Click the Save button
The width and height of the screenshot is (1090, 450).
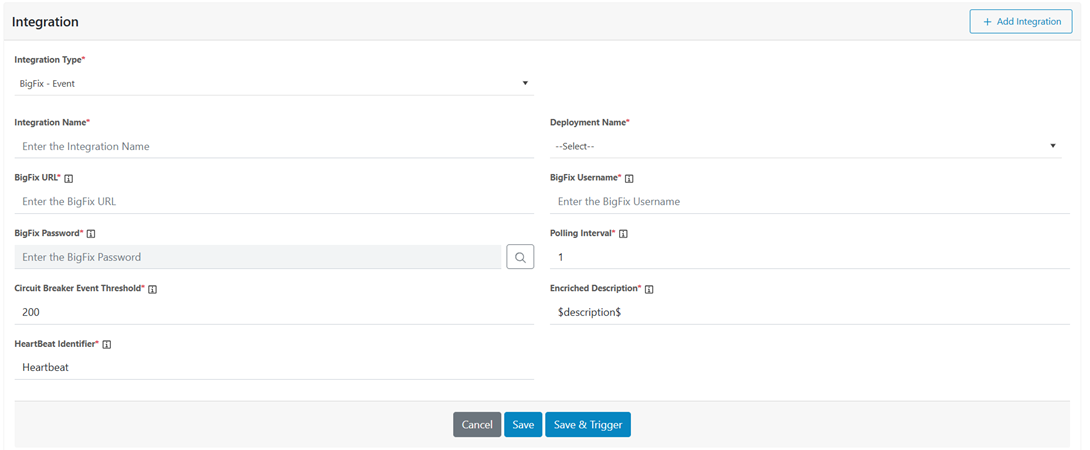pos(523,425)
